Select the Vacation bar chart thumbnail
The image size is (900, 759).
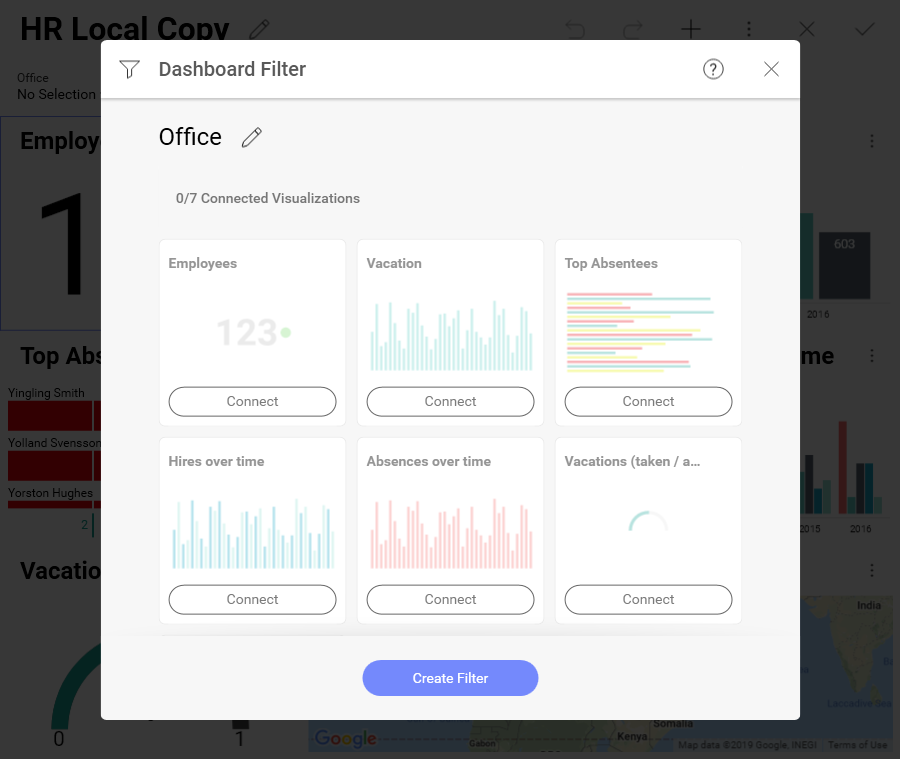(450, 335)
